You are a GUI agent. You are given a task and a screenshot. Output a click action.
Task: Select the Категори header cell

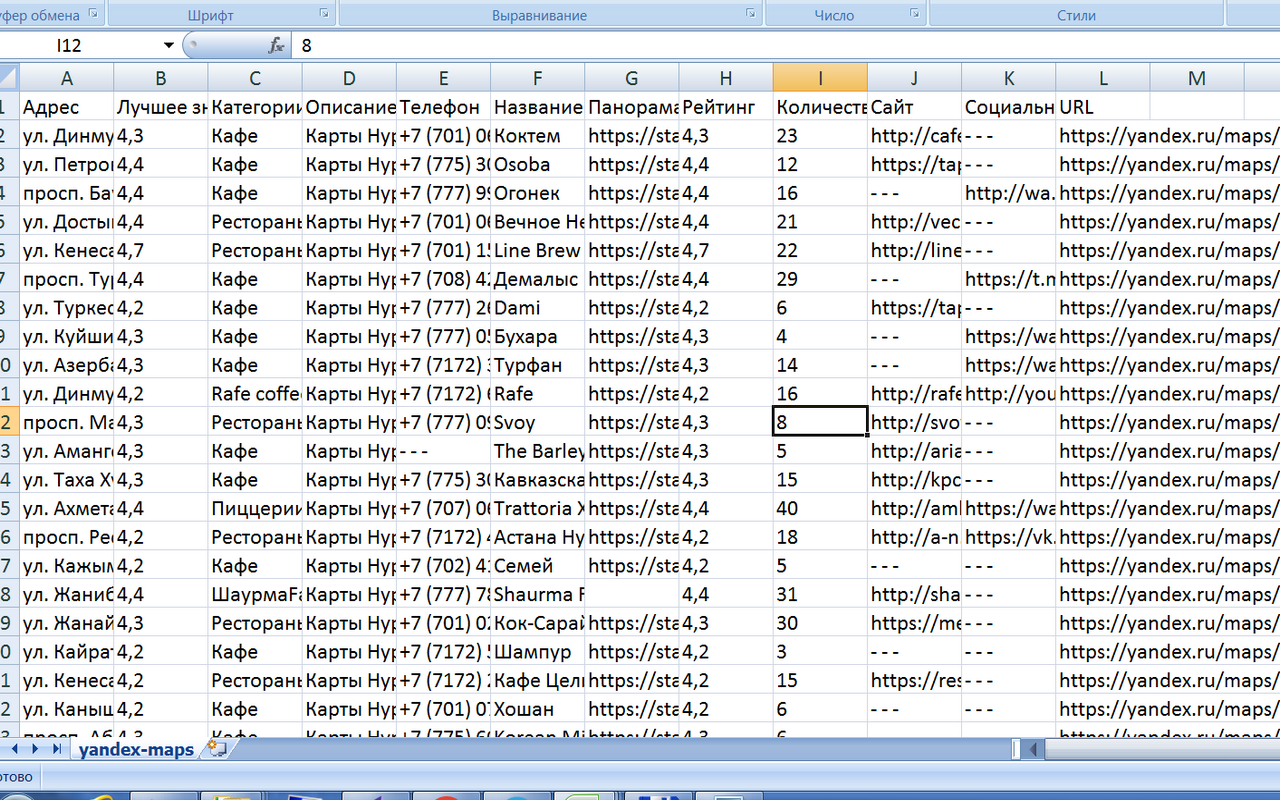point(255,107)
